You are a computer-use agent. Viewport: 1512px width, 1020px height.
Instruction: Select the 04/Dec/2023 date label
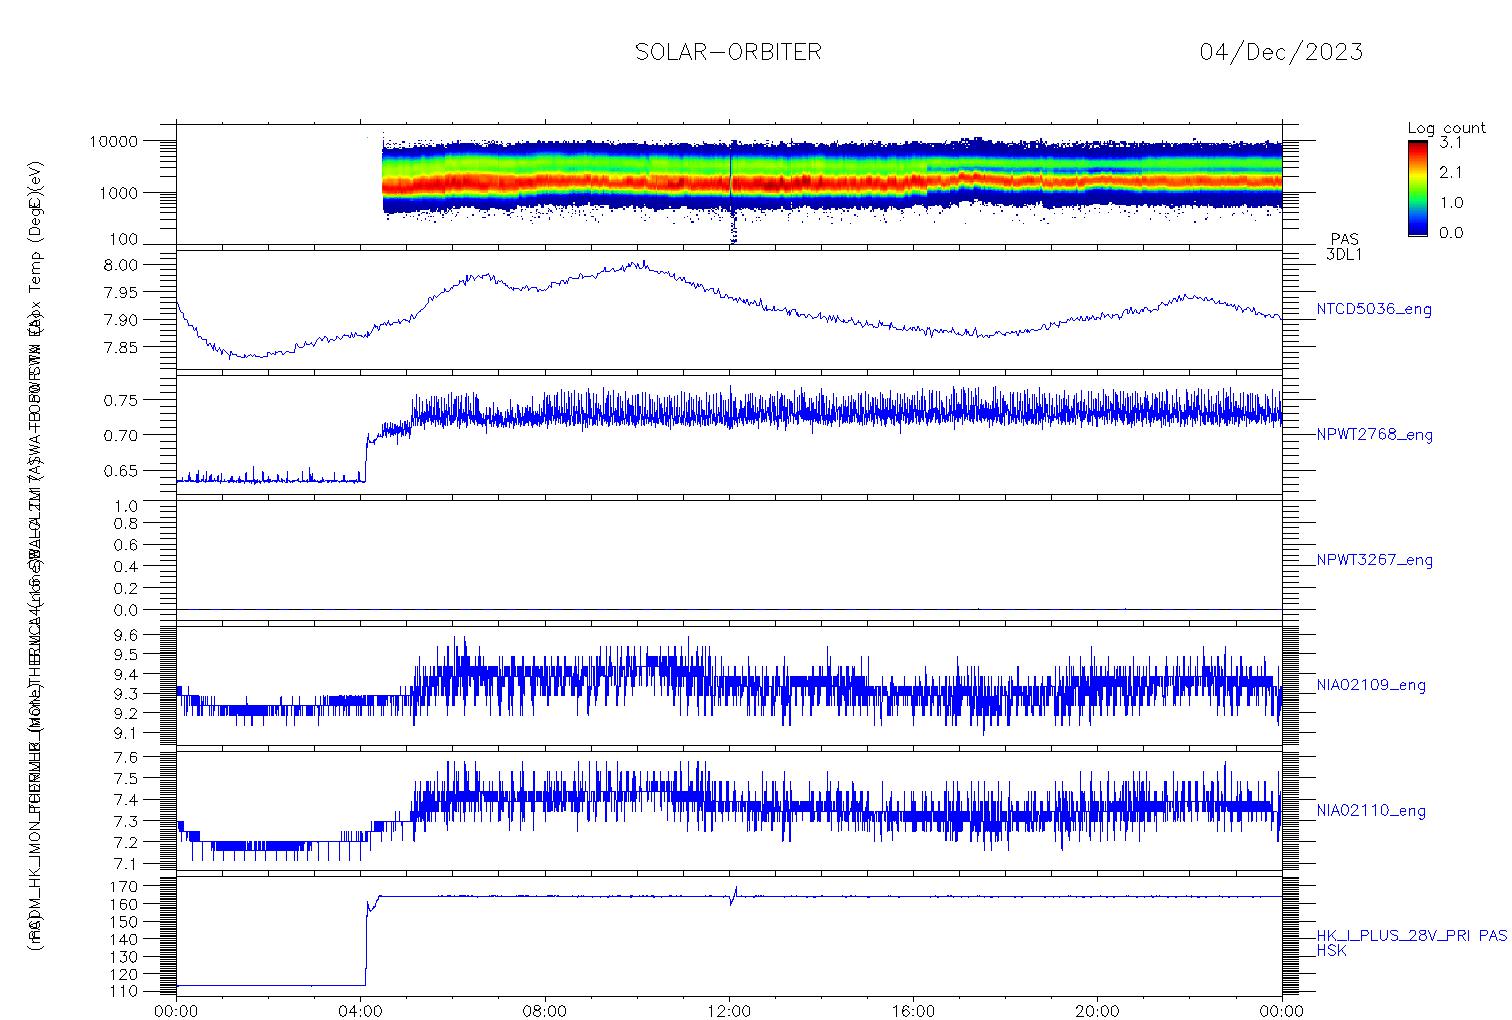click(1281, 52)
